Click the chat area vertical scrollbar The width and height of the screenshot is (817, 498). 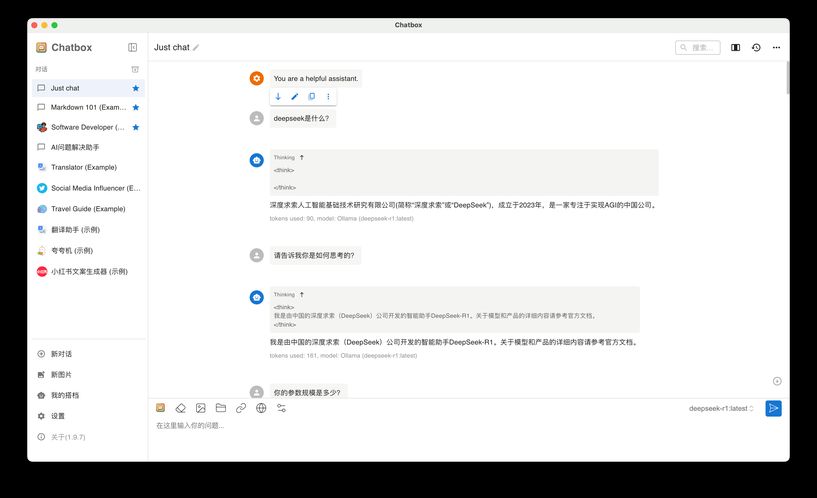[787, 78]
